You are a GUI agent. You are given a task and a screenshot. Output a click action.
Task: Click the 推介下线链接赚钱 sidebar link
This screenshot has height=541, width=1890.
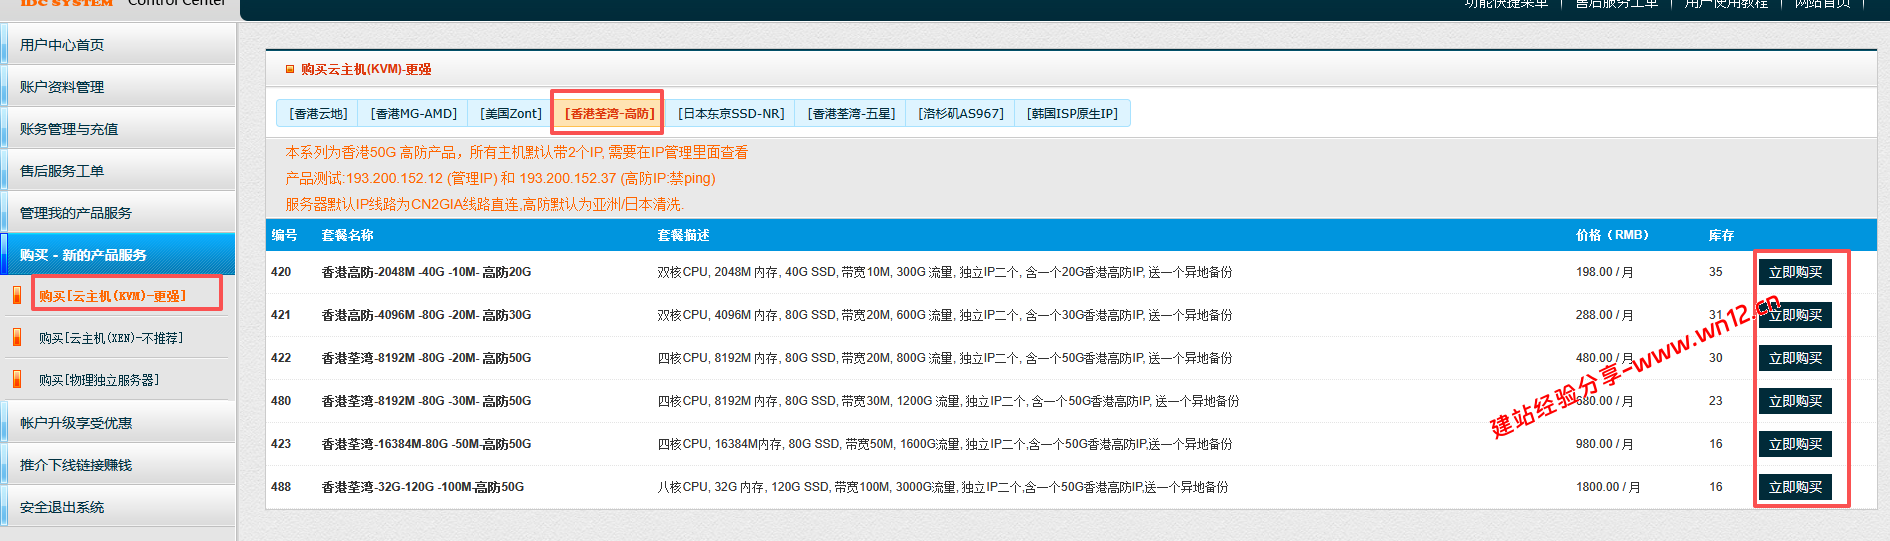click(x=76, y=465)
